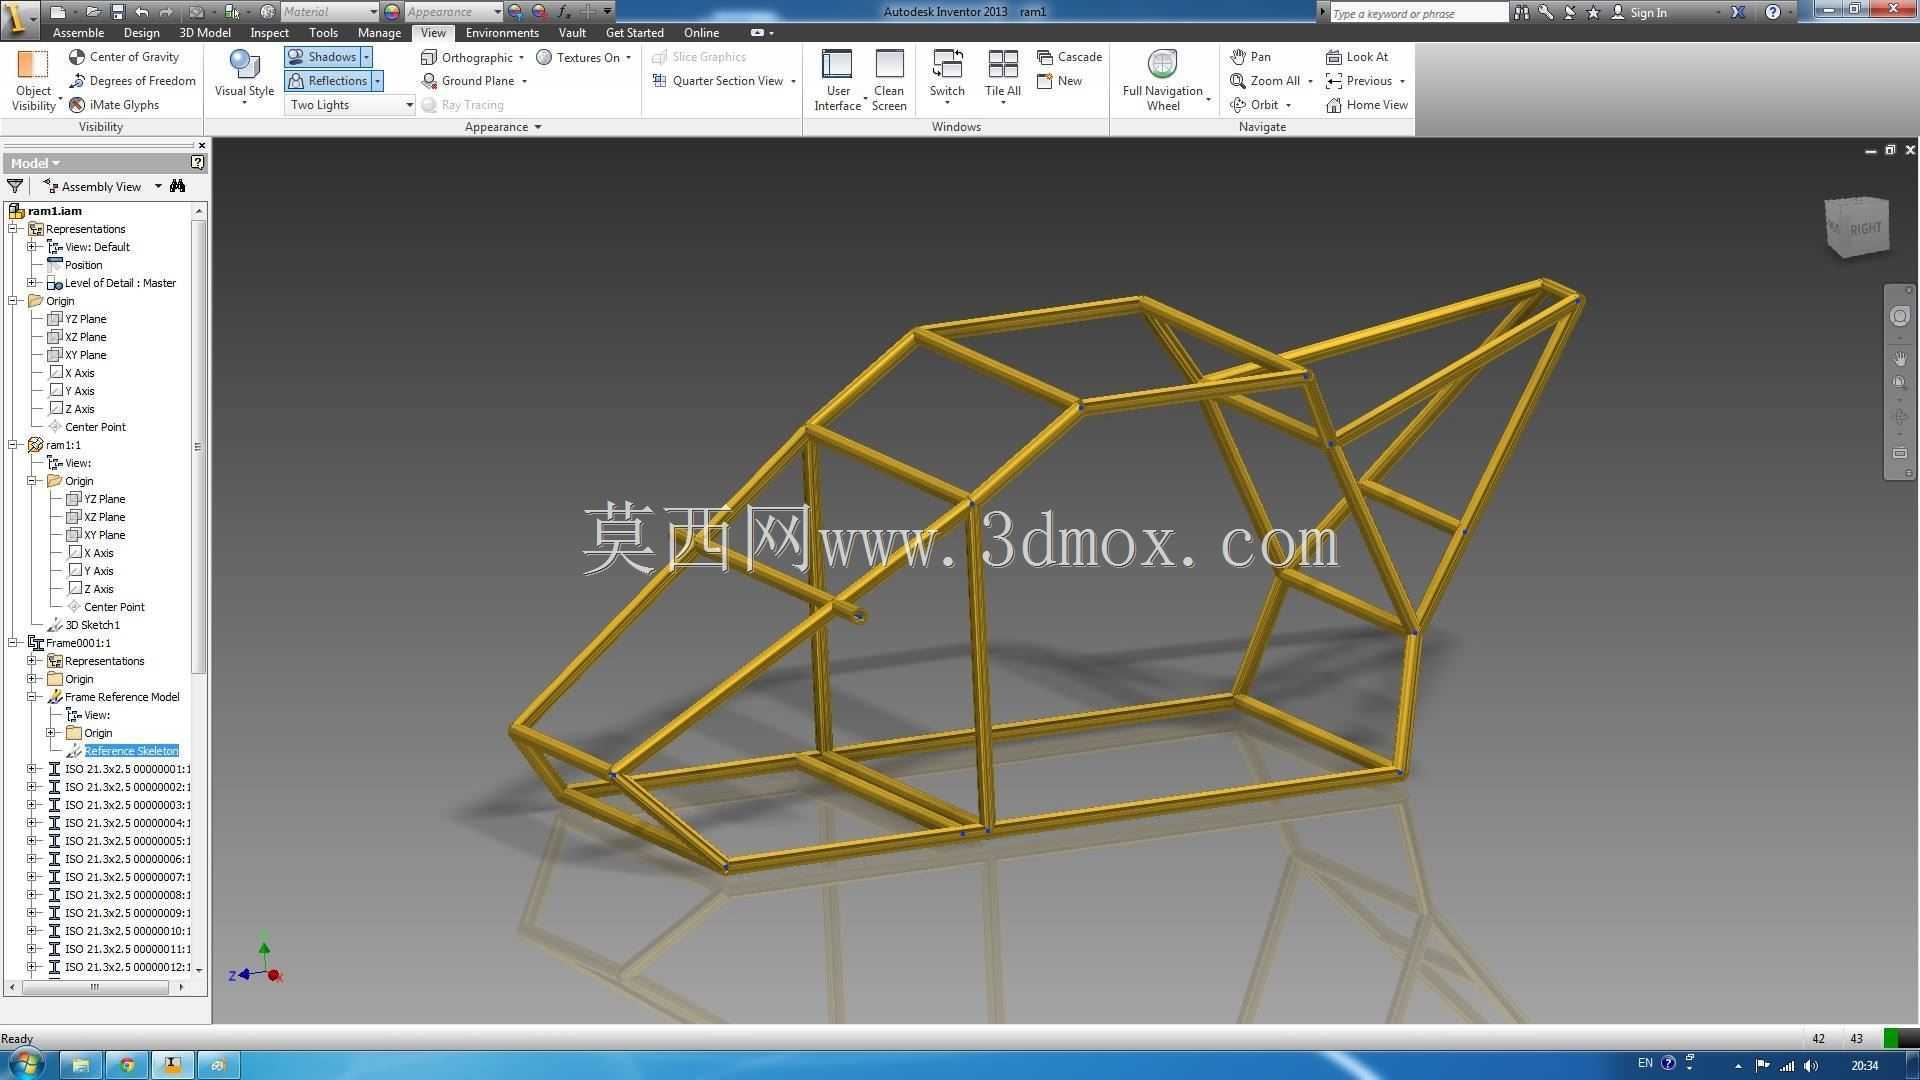Open Model browser help icon
The height and width of the screenshot is (1080, 1920).
[197, 162]
